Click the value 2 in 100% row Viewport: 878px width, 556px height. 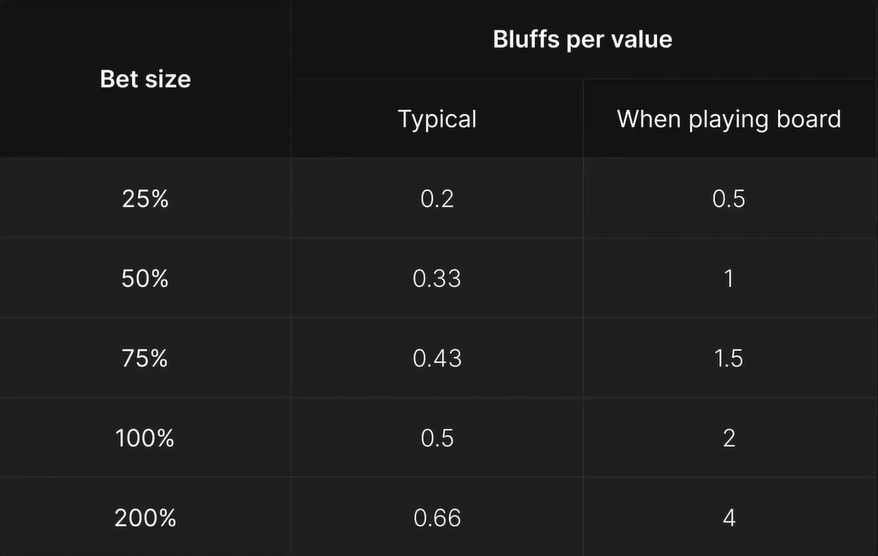click(x=728, y=438)
